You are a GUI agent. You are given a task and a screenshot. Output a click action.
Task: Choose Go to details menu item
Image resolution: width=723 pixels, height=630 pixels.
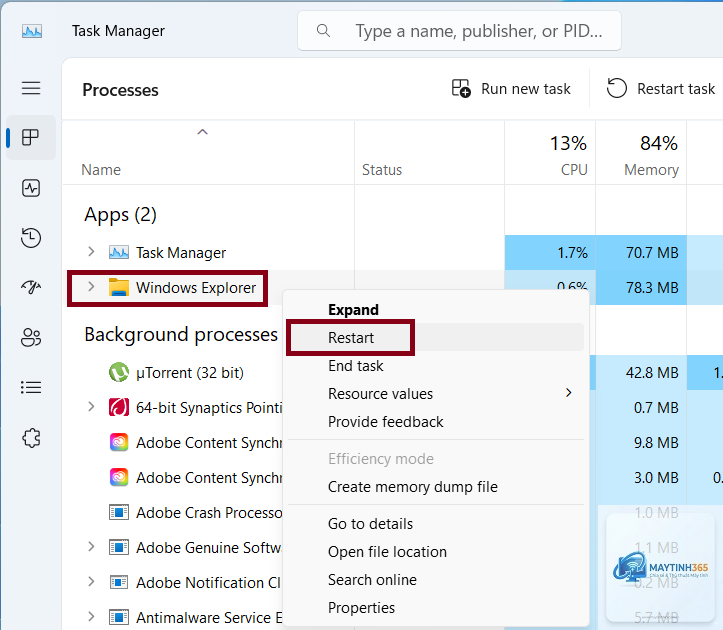[436, 524]
